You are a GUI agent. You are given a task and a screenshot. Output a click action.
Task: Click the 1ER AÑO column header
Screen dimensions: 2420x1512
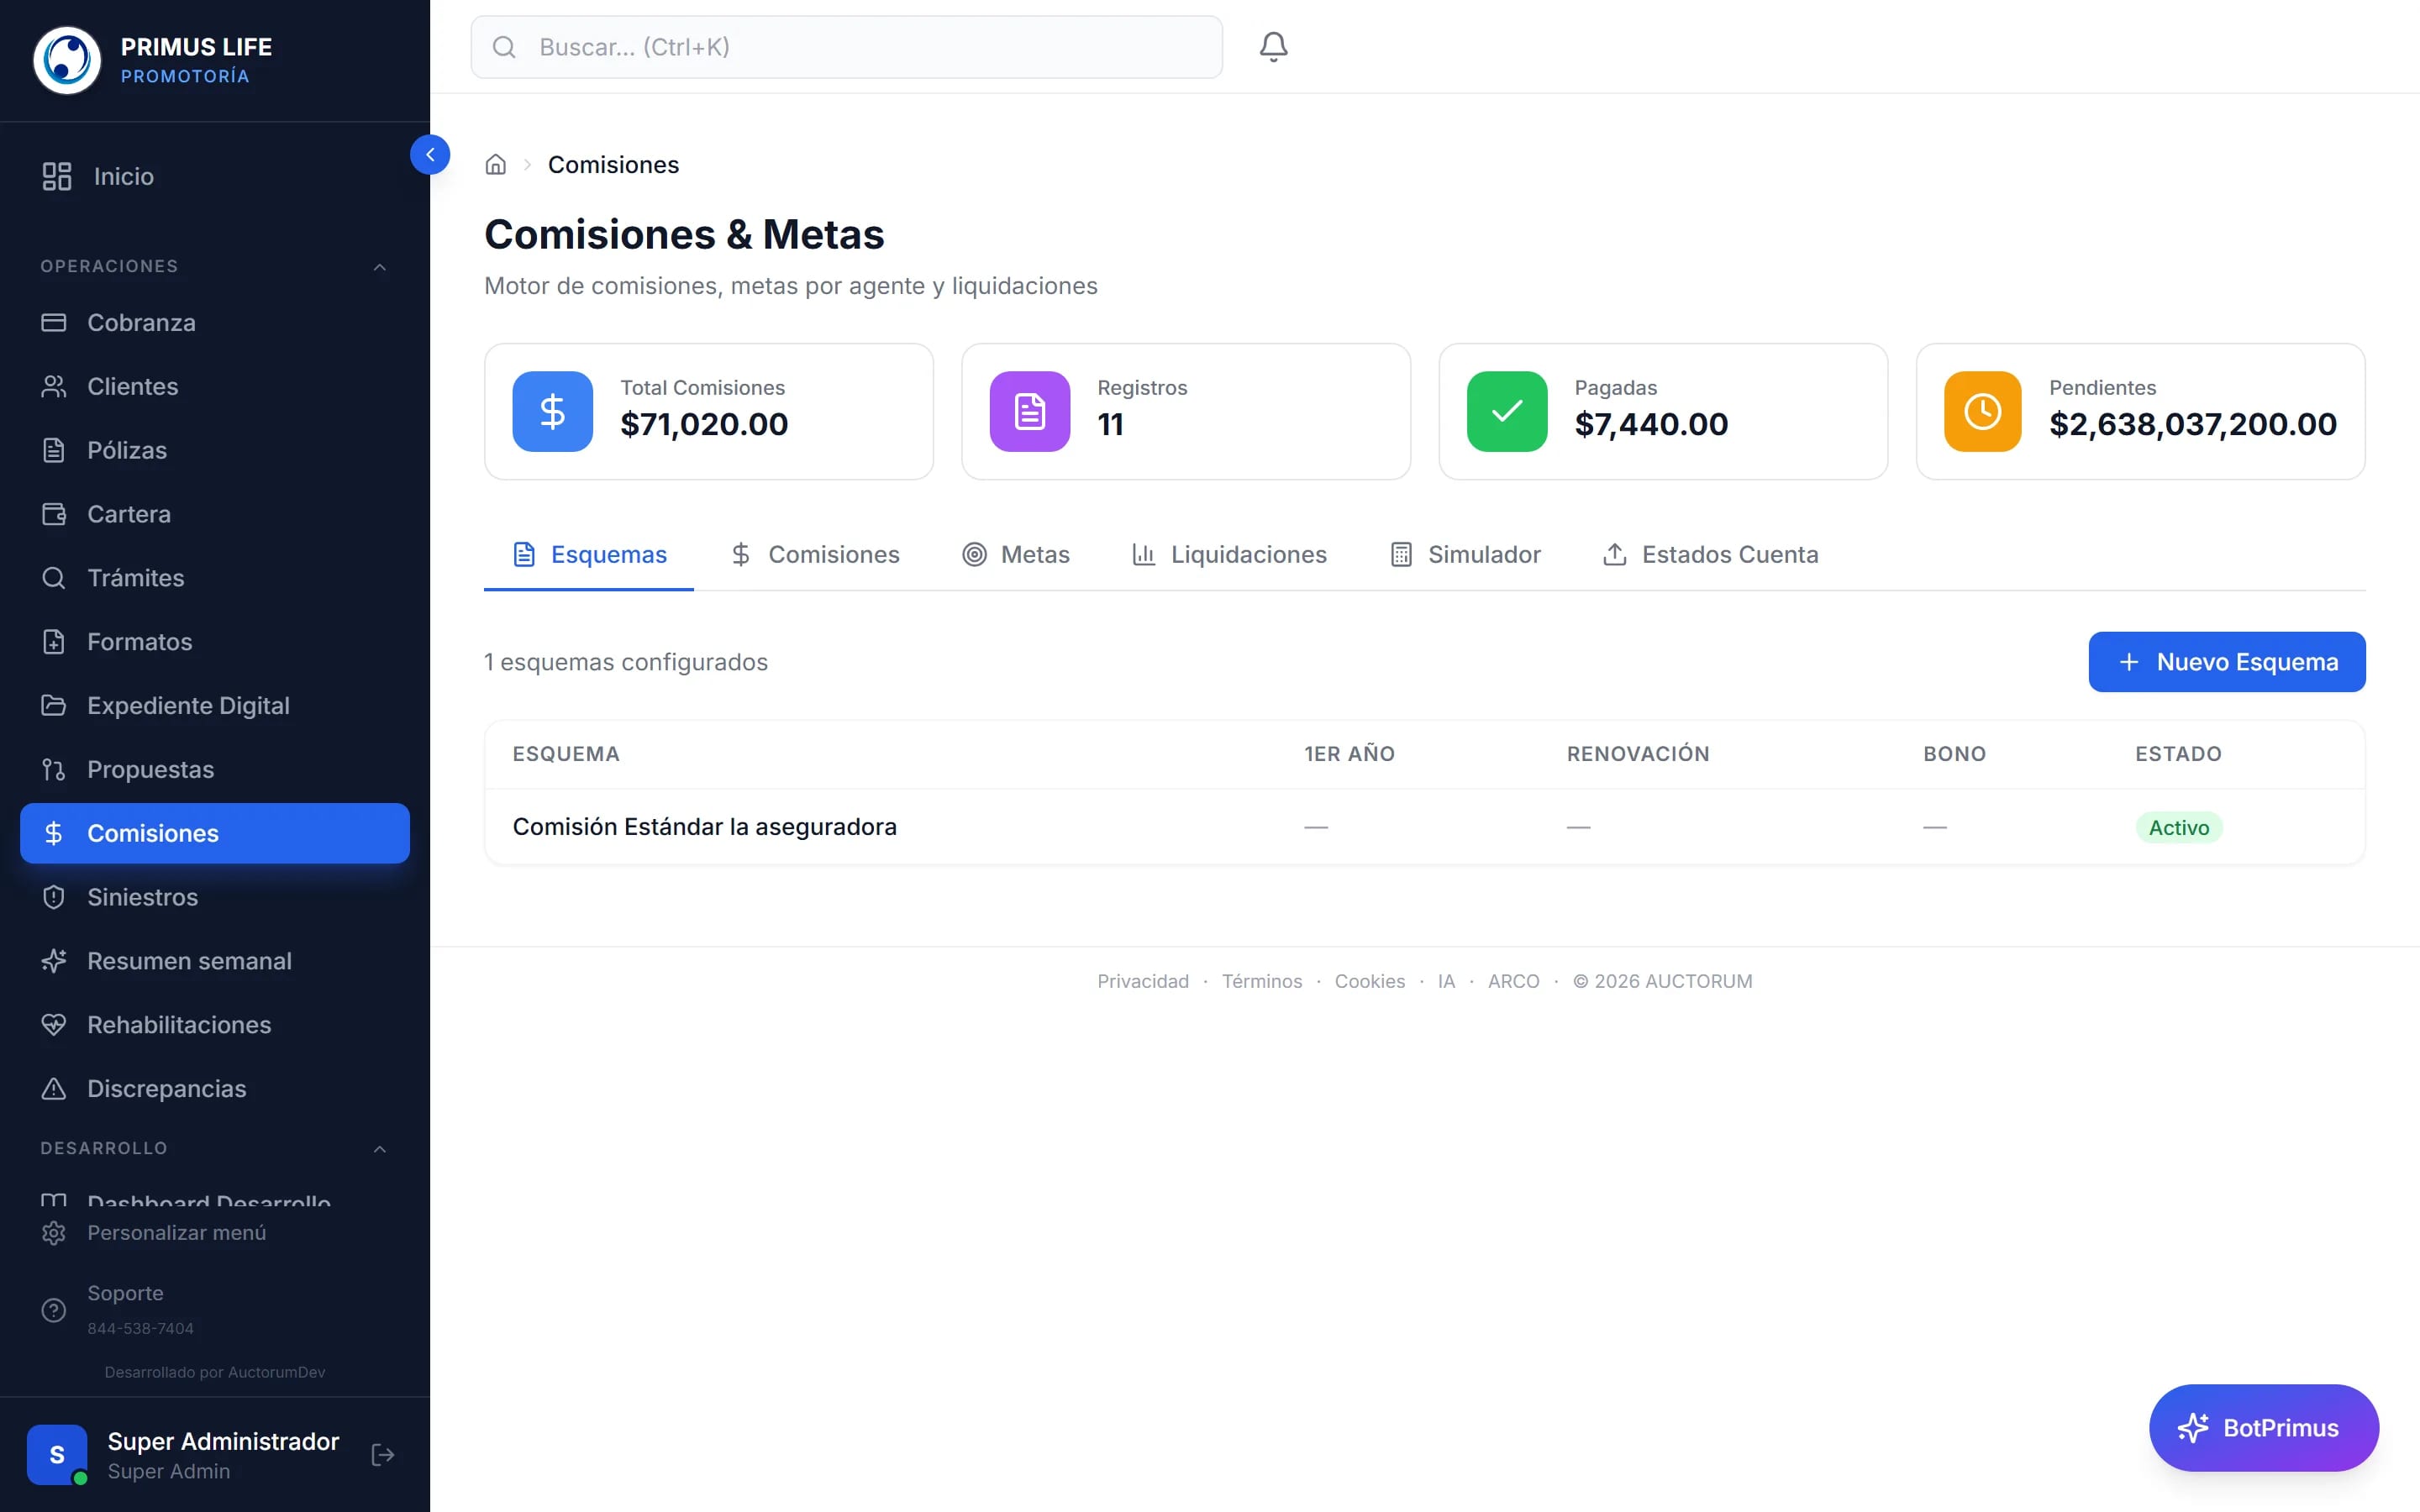click(x=1349, y=754)
